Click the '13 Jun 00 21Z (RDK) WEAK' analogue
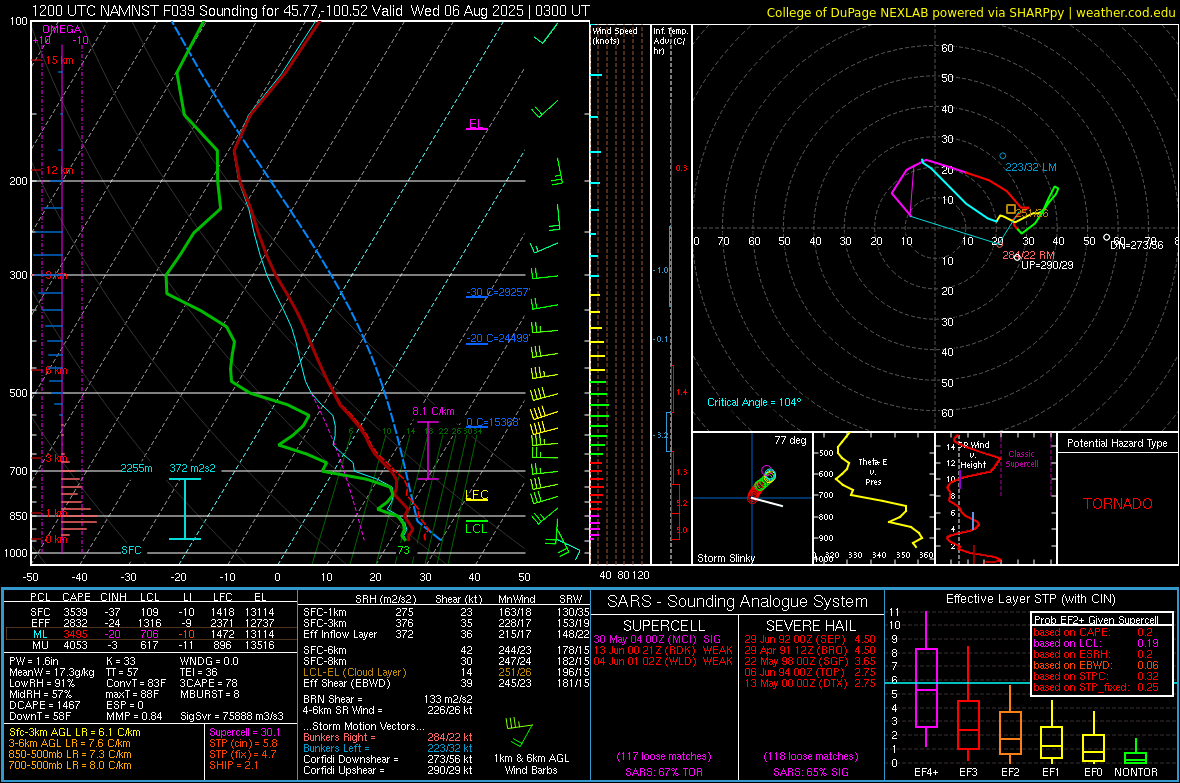 click(x=663, y=650)
